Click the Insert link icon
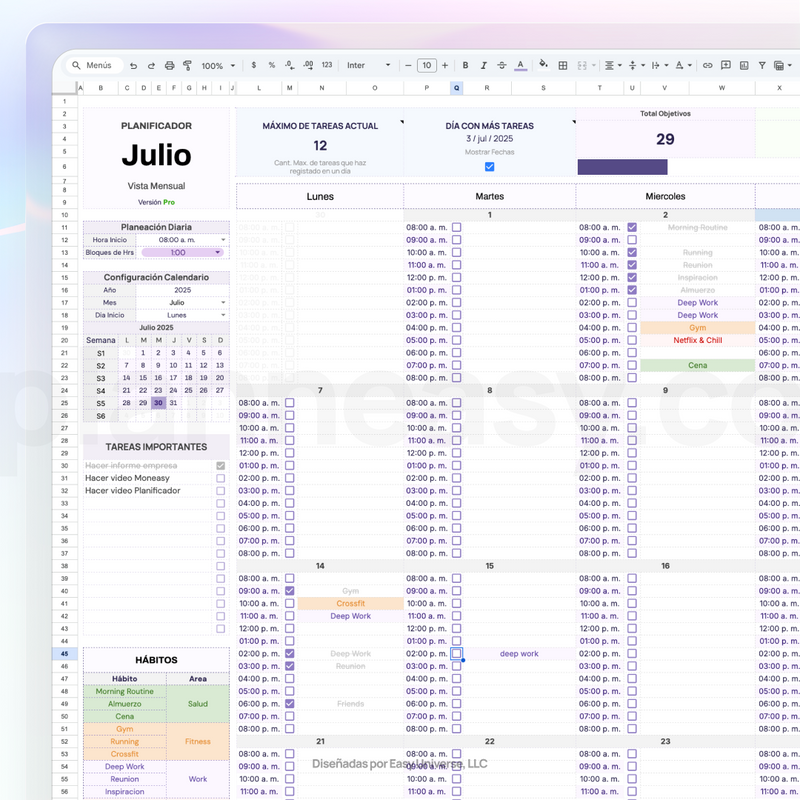Screen dimensions: 800x800 (708, 66)
